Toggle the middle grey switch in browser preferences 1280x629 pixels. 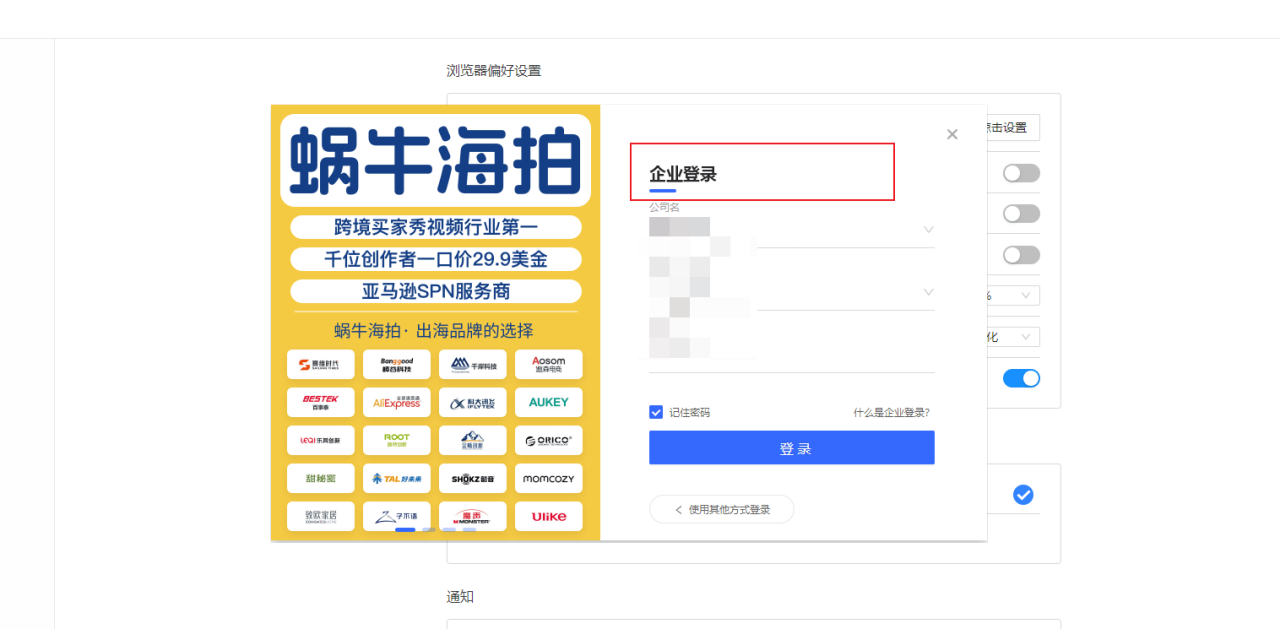click(1021, 214)
